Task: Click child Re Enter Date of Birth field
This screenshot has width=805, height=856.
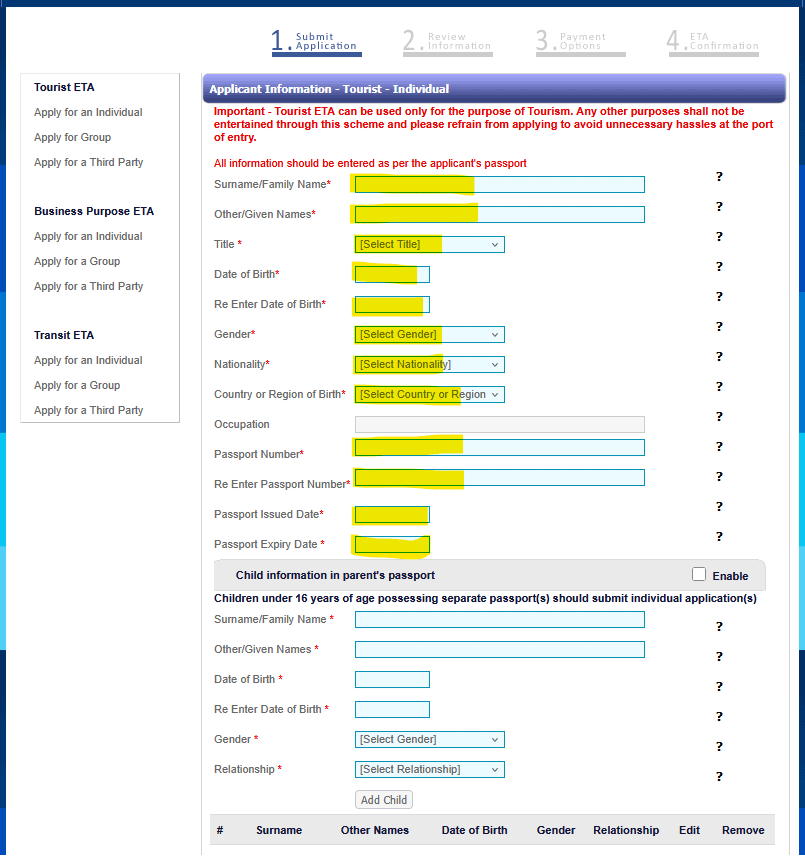Action: point(392,710)
